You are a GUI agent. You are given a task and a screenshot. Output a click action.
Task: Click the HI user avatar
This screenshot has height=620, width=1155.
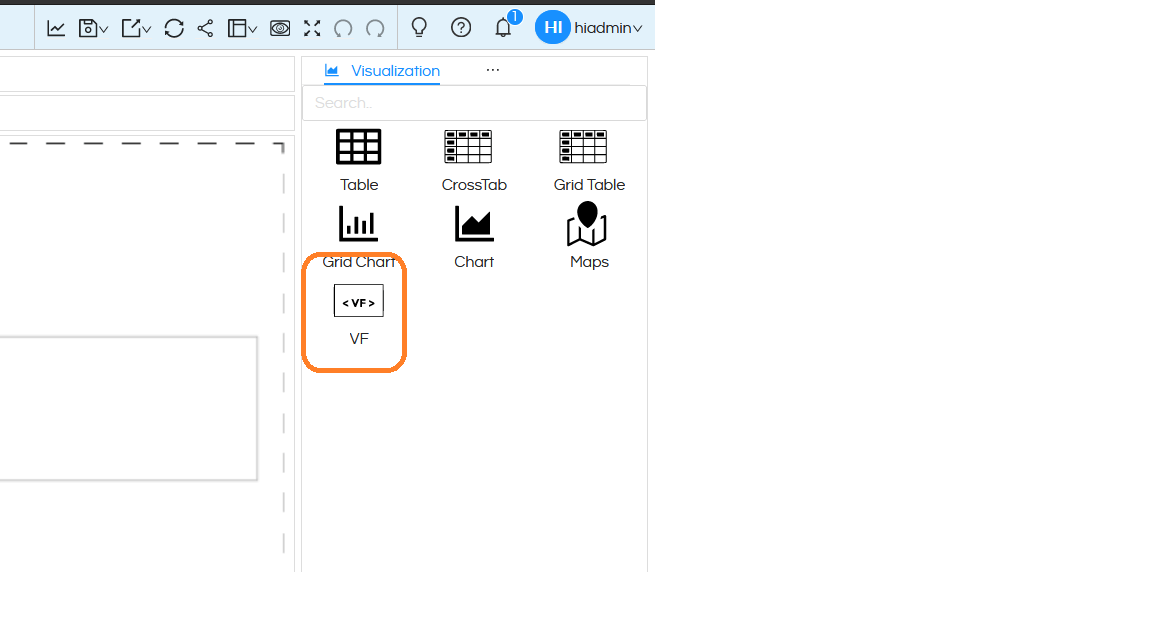click(x=553, y=27)
